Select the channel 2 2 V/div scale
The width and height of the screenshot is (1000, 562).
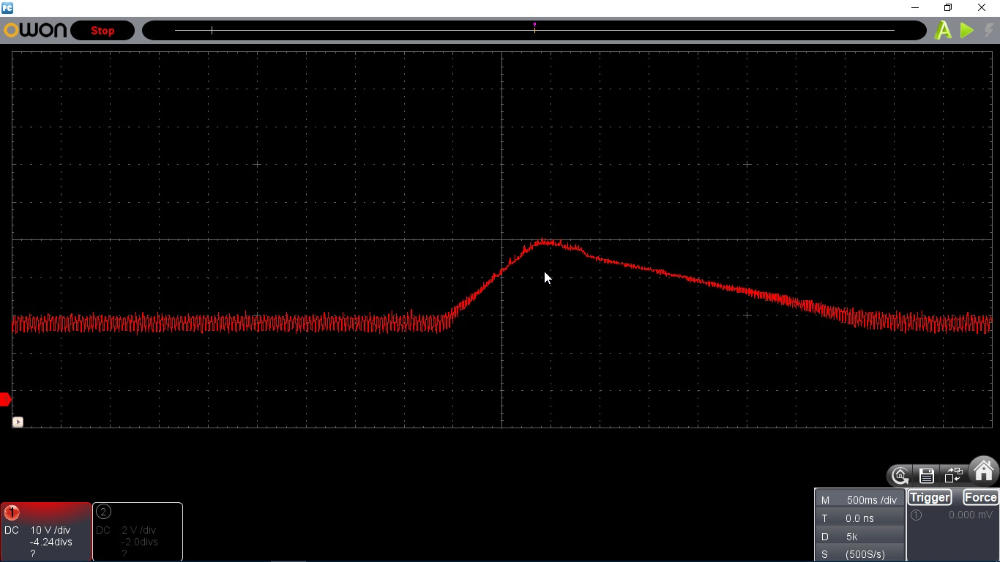[138, 530]
